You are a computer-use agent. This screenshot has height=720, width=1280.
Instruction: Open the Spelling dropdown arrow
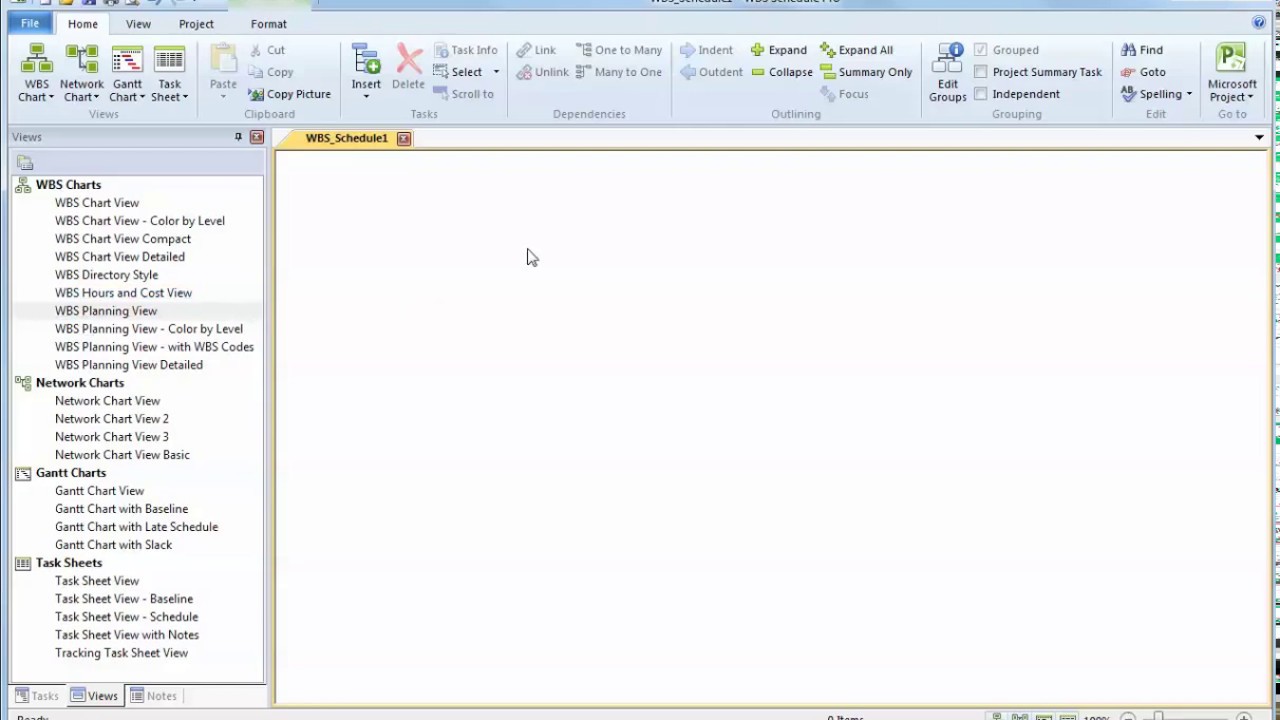1189,94
